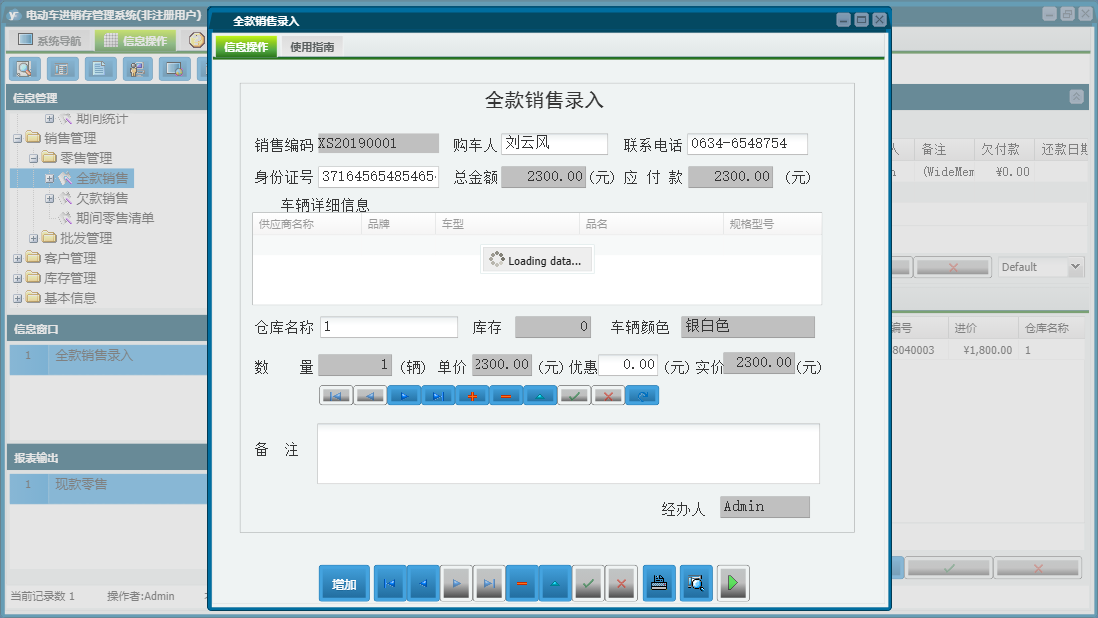The width and height of the screenshot is (1098, 618).
Task: Click first-record arrow in vehicle detail navigator
Action: [335, 396]
